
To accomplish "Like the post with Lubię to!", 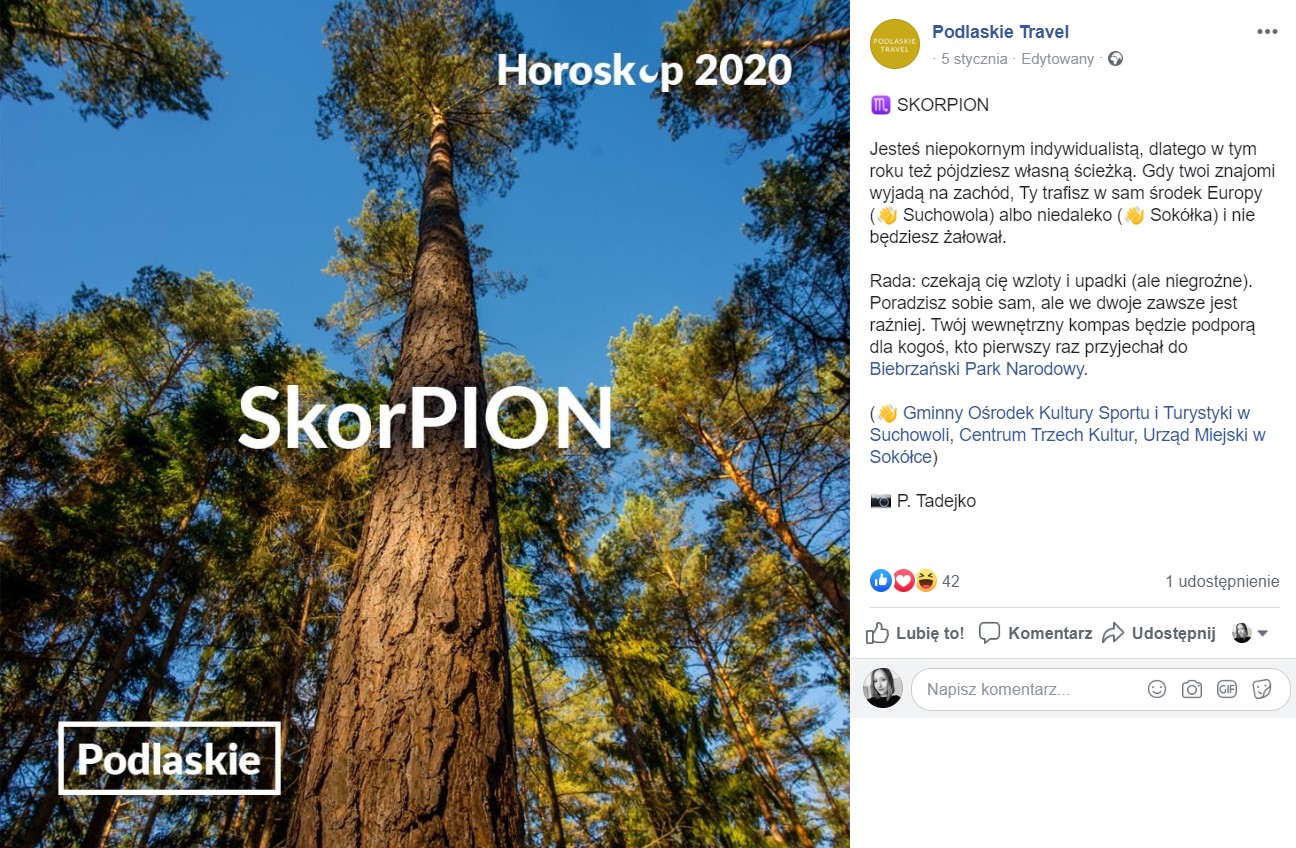I will pos(915,633).
